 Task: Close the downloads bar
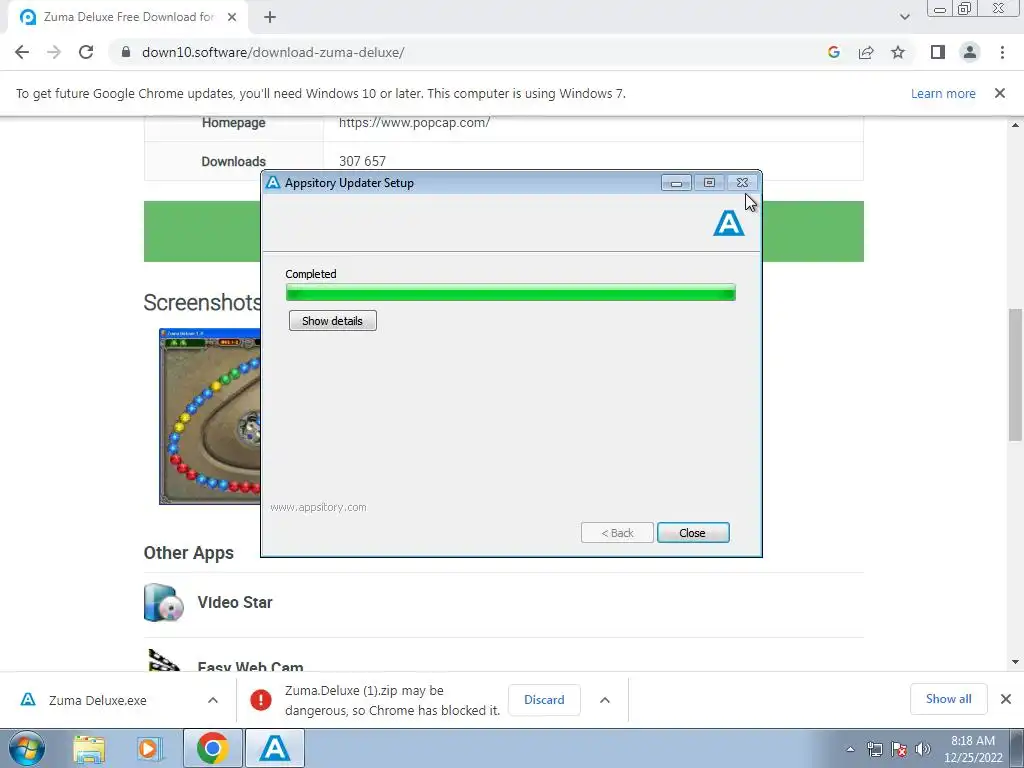pos(1006,699)
